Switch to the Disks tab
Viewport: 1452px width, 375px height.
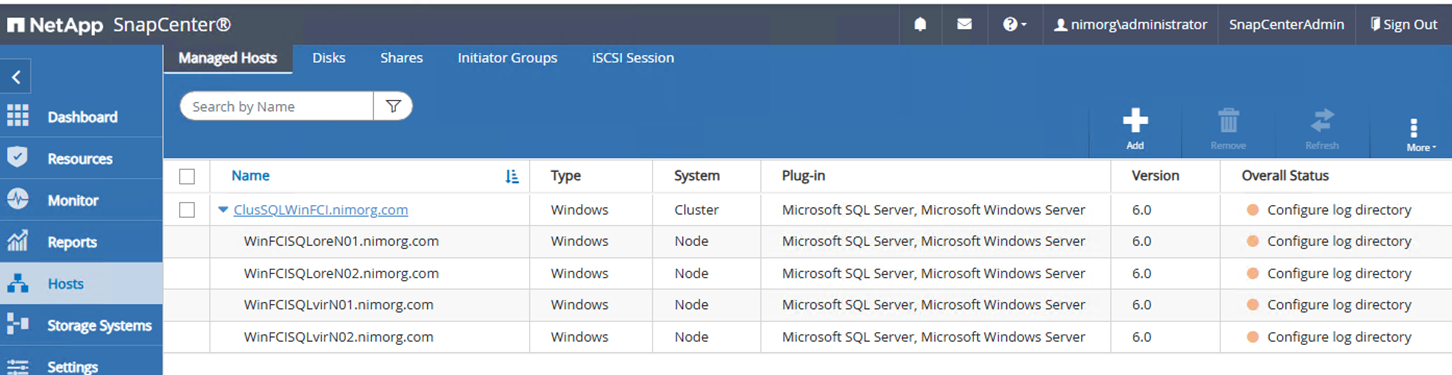(x=329, y=58)
